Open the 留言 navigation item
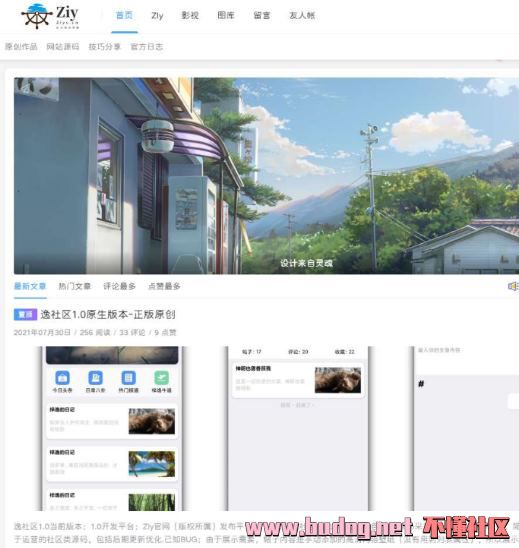 coord(262,15)
